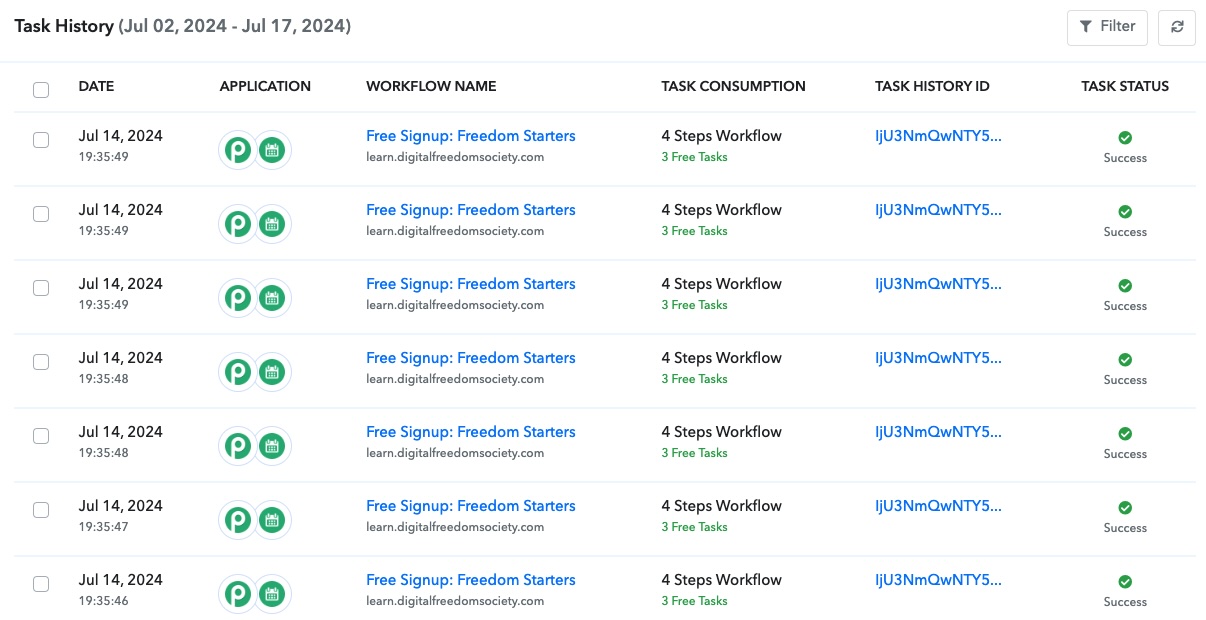Click the success status icon in last row
This screenshot has width=1206, height=620.
(1125, 582)
